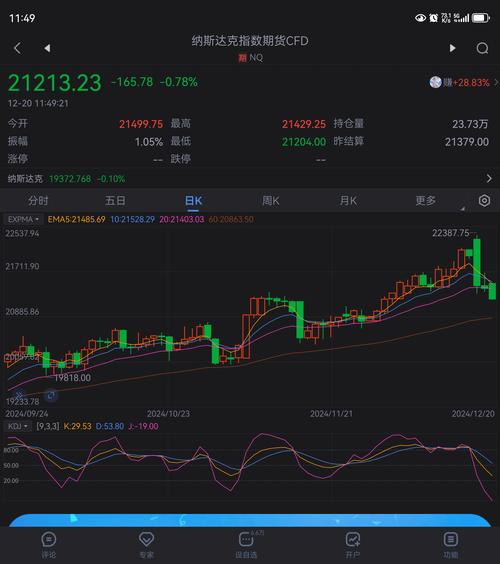This screenshot has width=500, height=564.
Task: Tap the status bar eye-comfort icon
Action: pyautogui.click(x=420, y=18)
